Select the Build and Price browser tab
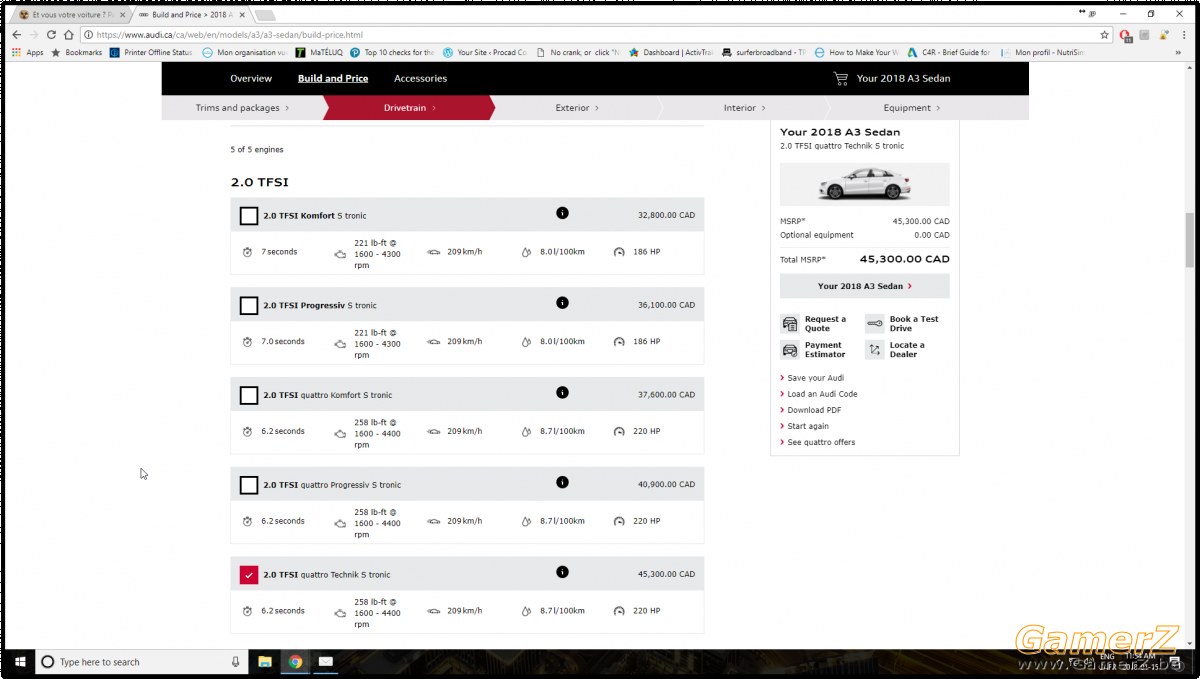 click(190, 15)
